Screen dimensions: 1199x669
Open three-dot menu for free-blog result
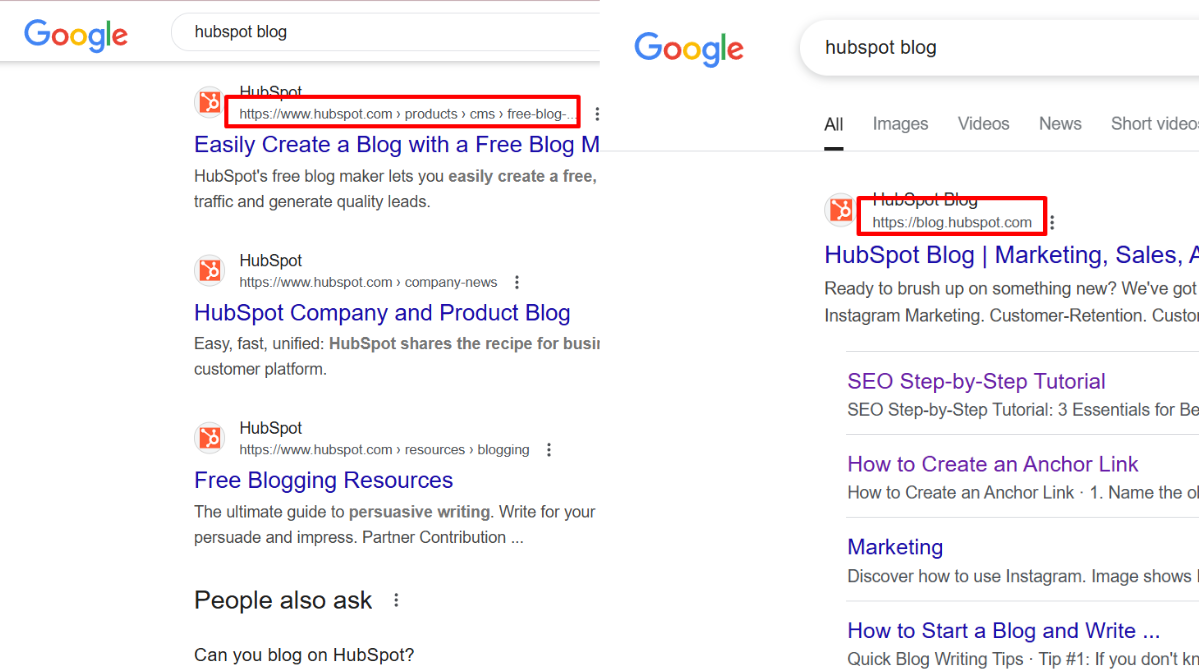tap(597, 114)
